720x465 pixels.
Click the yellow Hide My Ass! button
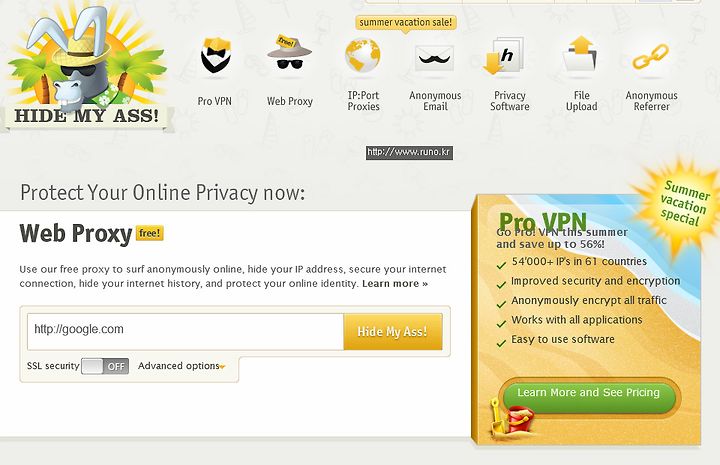(x=393, y=331)
